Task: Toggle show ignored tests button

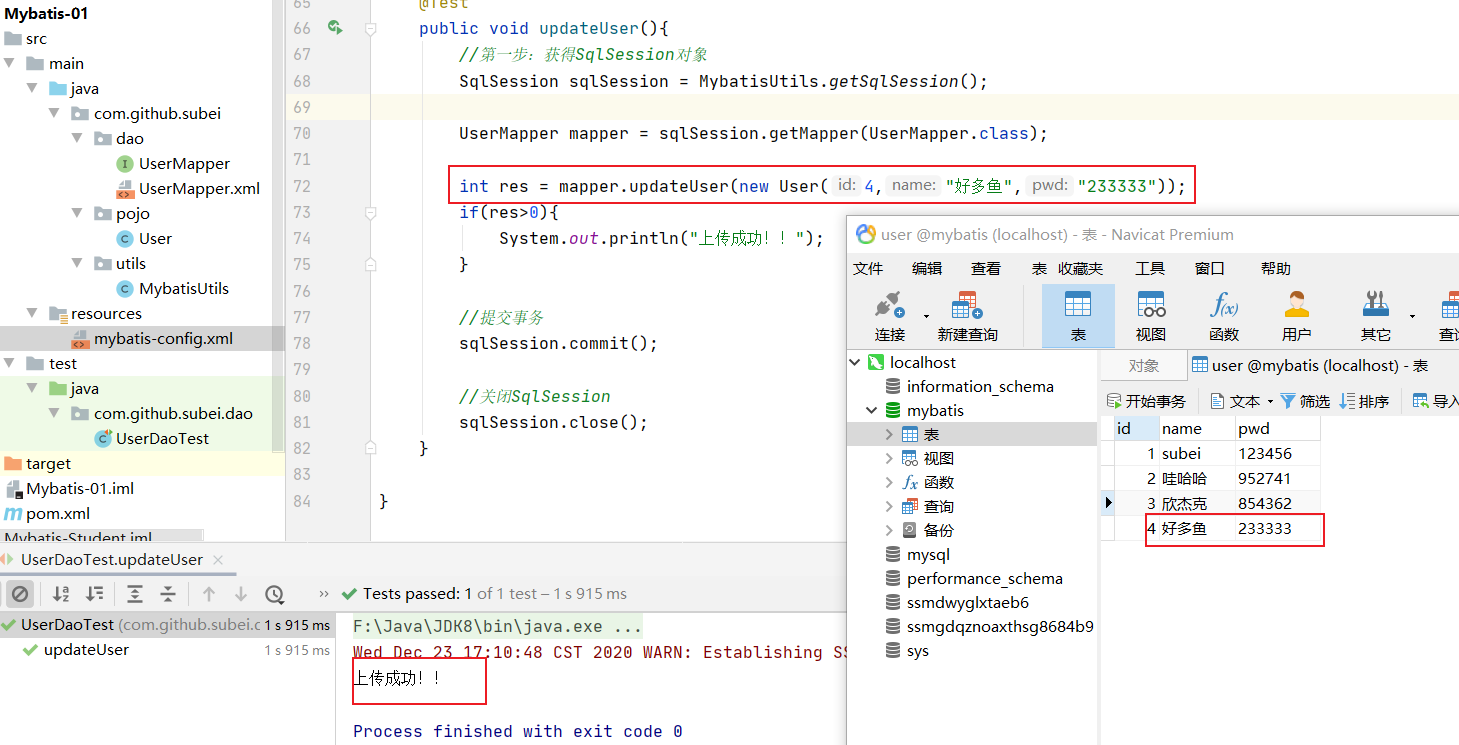Action: (20, 594)
